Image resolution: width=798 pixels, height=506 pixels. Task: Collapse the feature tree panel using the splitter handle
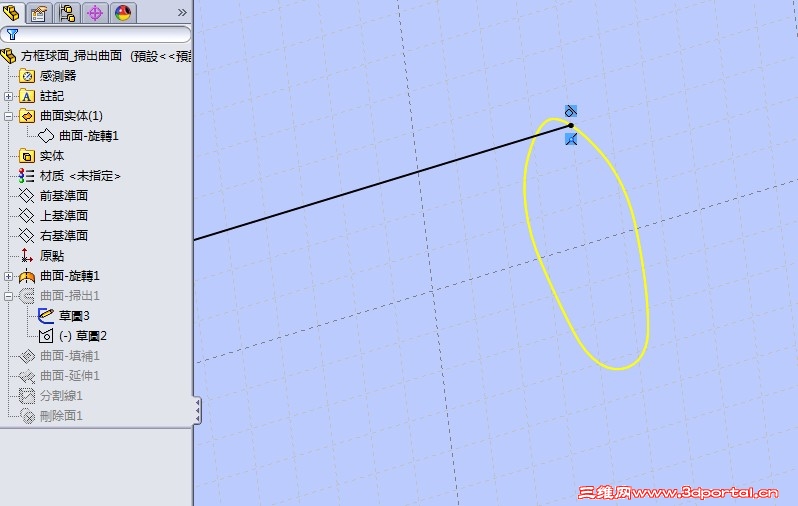197,410
